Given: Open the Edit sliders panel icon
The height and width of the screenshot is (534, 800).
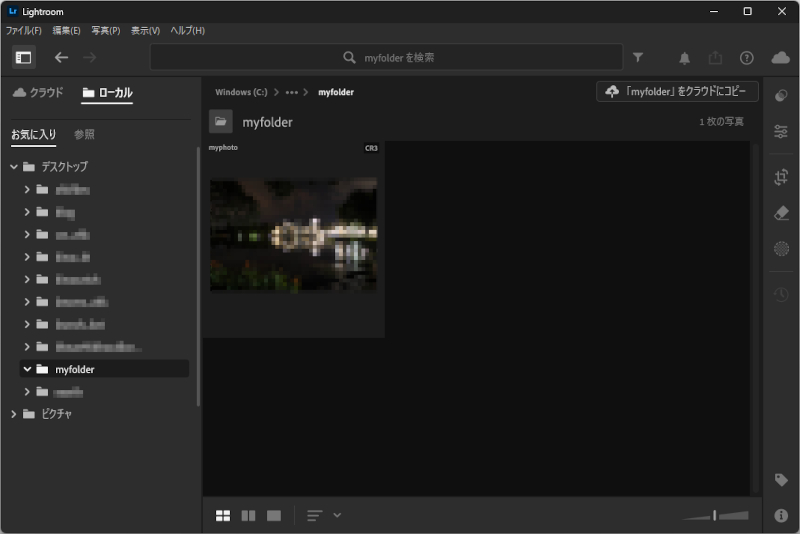Looking at the screenshot, I should [781, 132].
